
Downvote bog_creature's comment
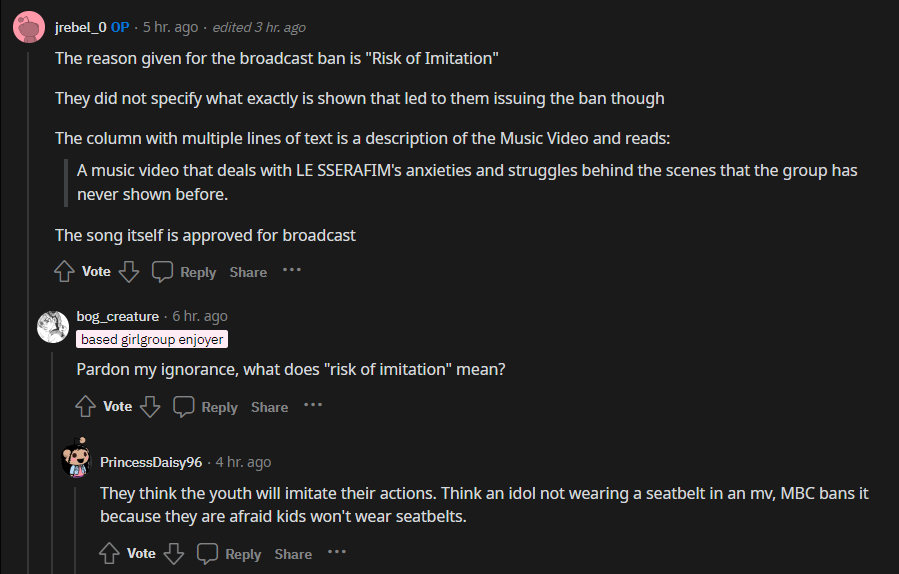[150, 406]
